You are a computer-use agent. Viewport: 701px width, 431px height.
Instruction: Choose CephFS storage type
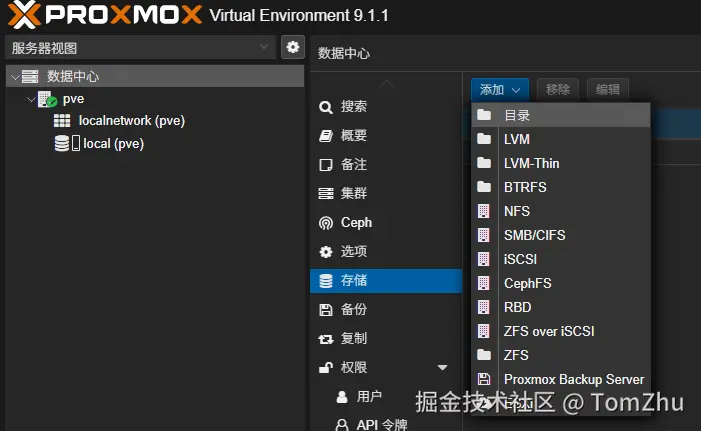coord(561,283)
